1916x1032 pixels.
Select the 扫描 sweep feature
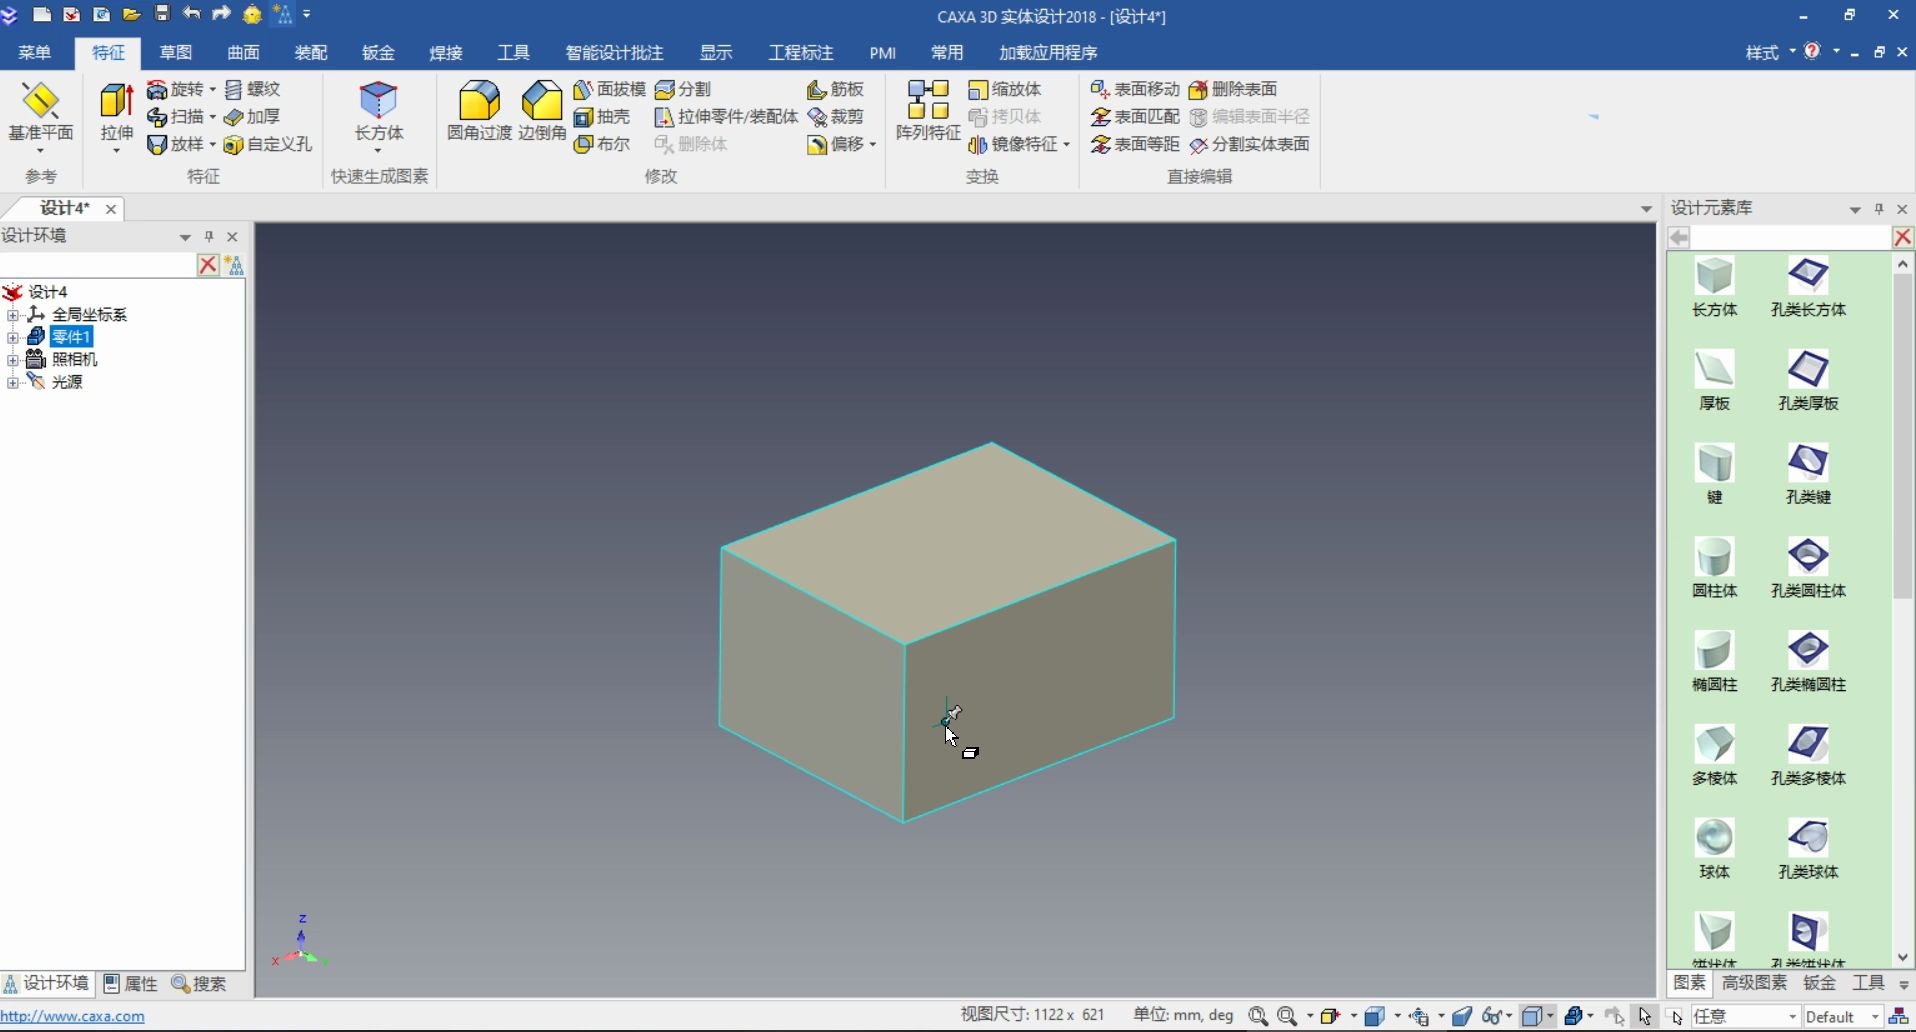(x=175, y=116)
